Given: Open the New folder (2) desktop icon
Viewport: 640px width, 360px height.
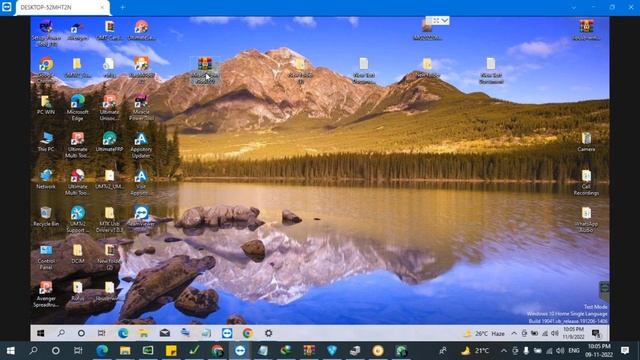Looking at the screenshot, I should tap(109, 257).
